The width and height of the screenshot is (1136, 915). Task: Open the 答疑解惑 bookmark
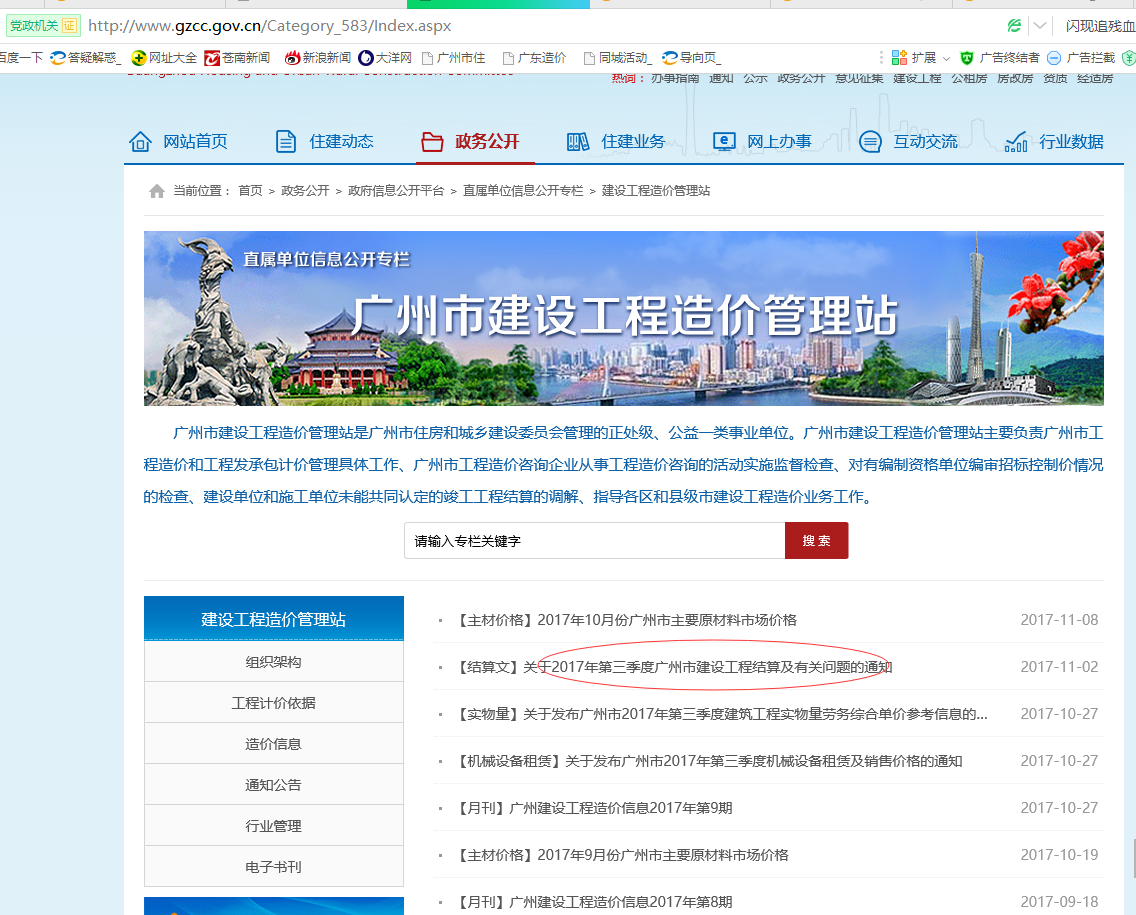[85, 58]
